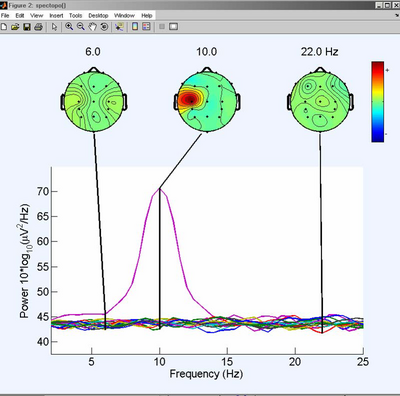Screen dimensions: 400x396
Task: Click the "5" x-axis tick label
Action: pos(92,362)
